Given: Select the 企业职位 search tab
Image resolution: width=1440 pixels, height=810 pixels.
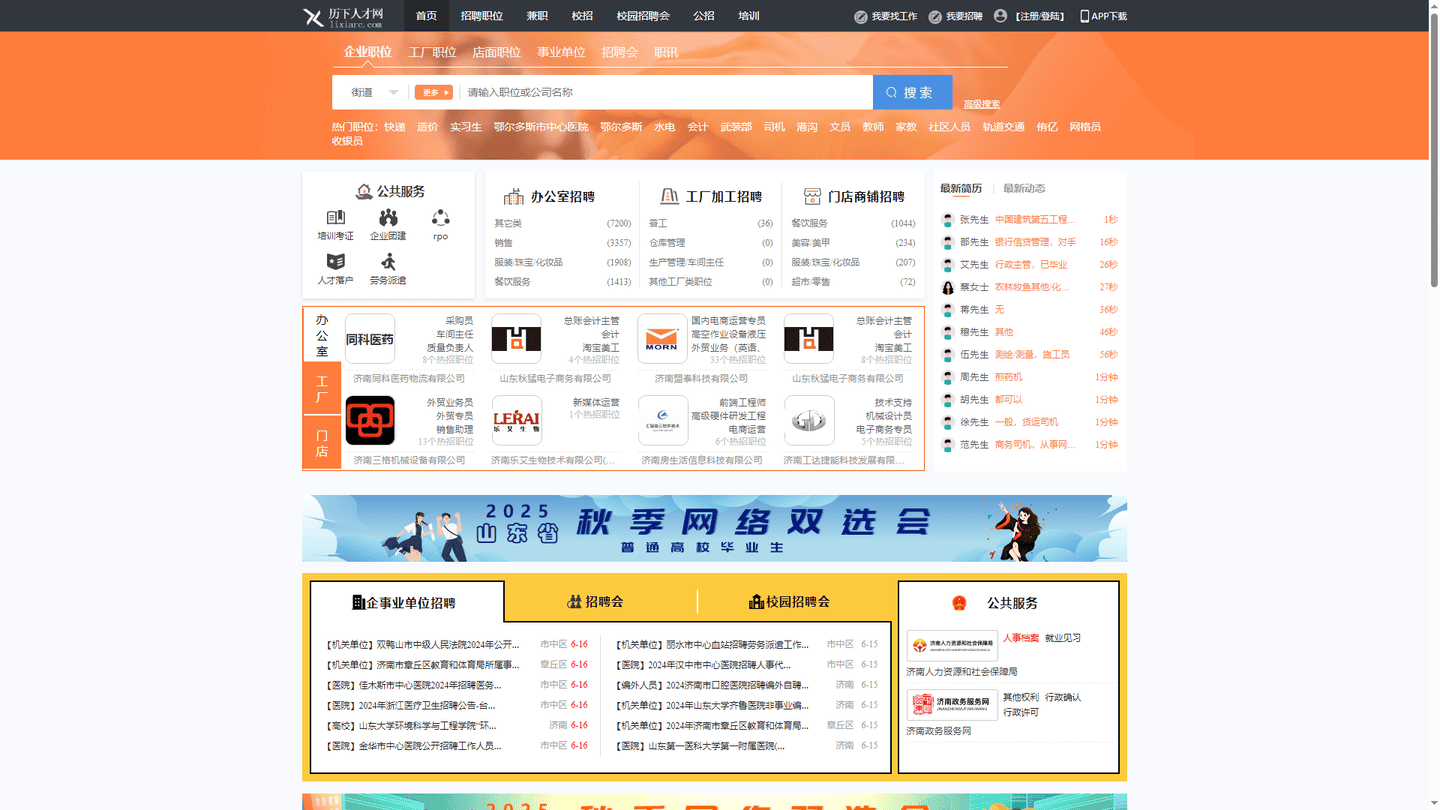Looking at the screenshot, I should [x=368, y=52].
